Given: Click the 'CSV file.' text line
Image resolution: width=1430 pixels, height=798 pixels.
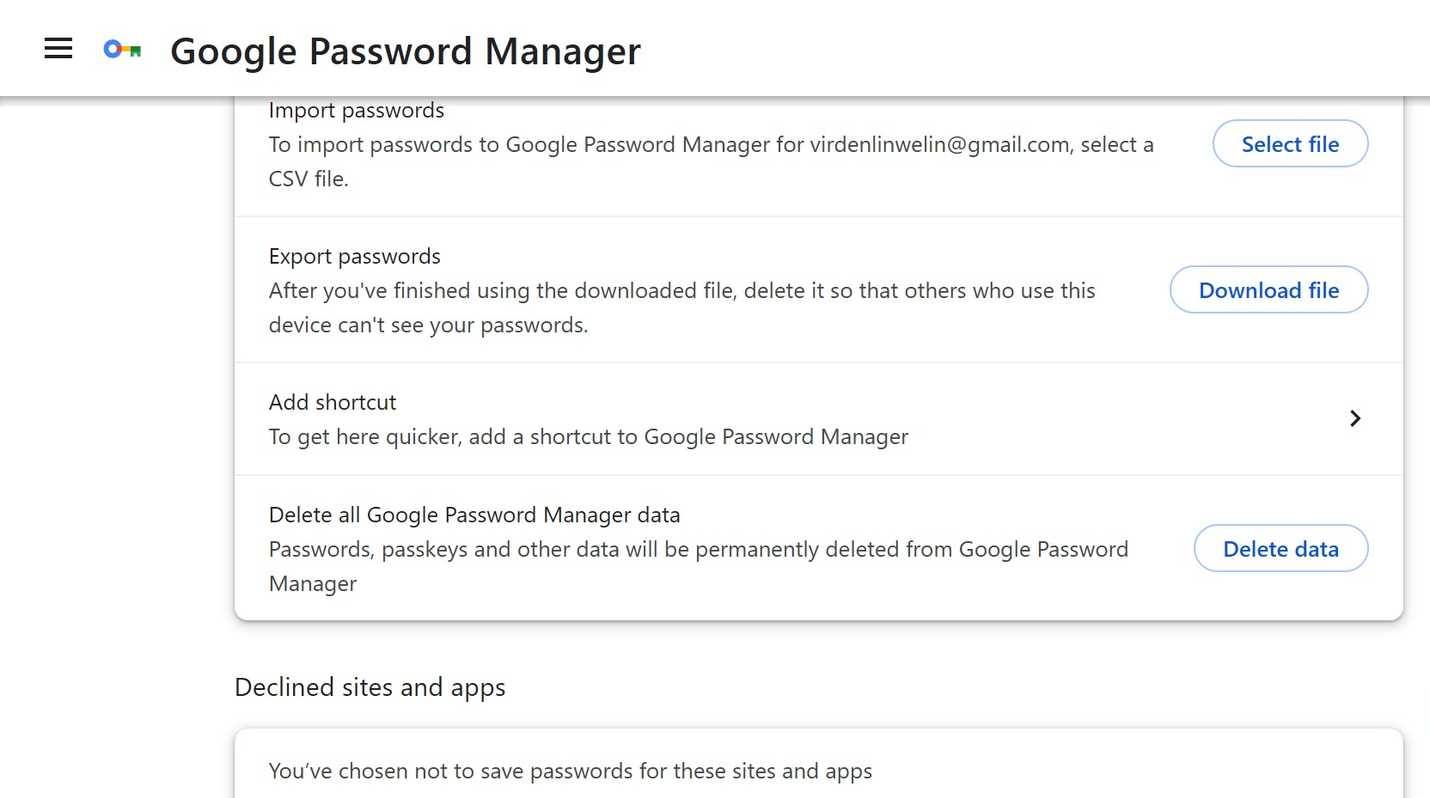Looking at the screenshot, I should [308, 180].
